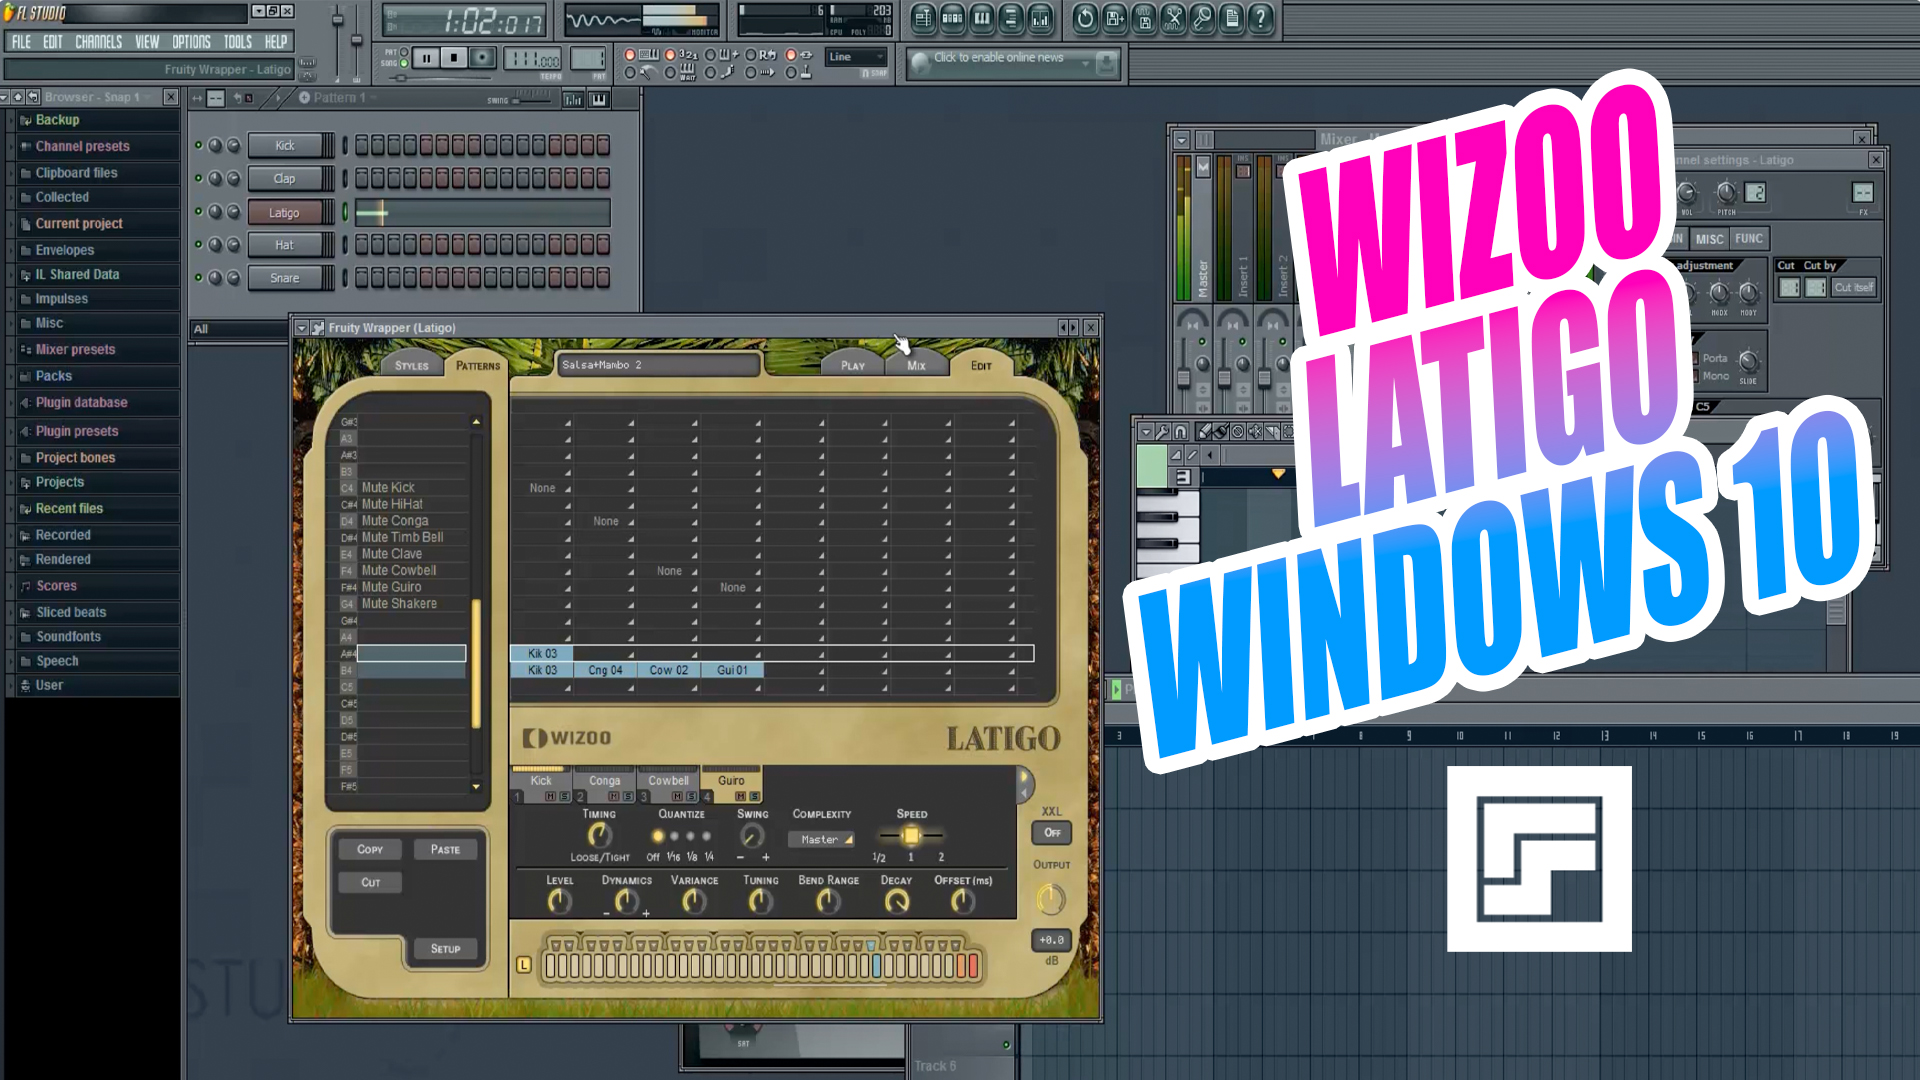The width and height of the screenshot is (1920, 1080).
Task: Mute the Kick track with M button
Action: tap(550, 797)
